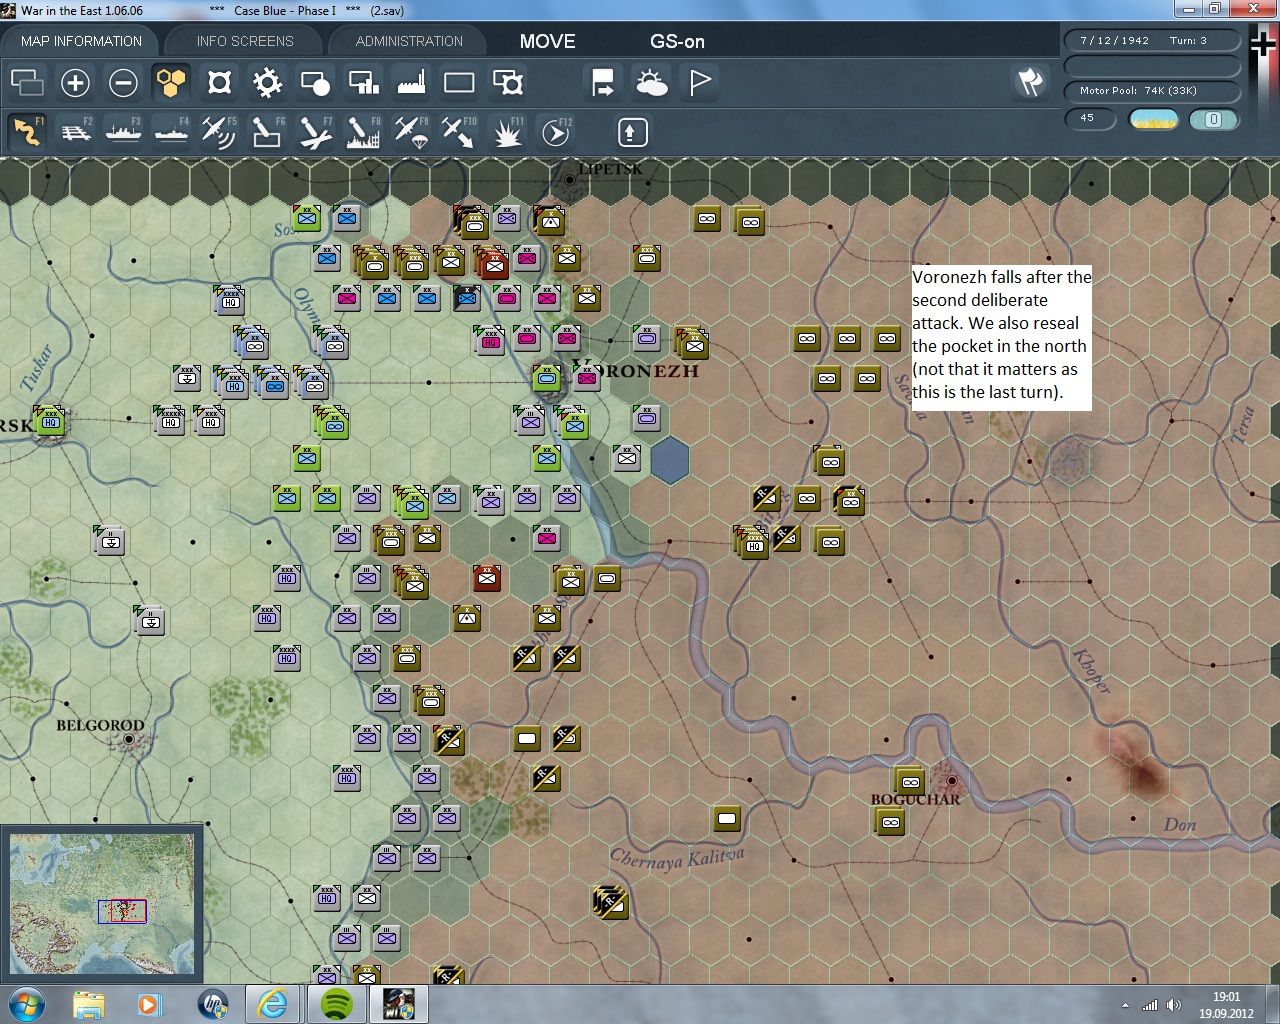Show hidden system tray icons
The image size is (1280, 1024).
1125,1005
